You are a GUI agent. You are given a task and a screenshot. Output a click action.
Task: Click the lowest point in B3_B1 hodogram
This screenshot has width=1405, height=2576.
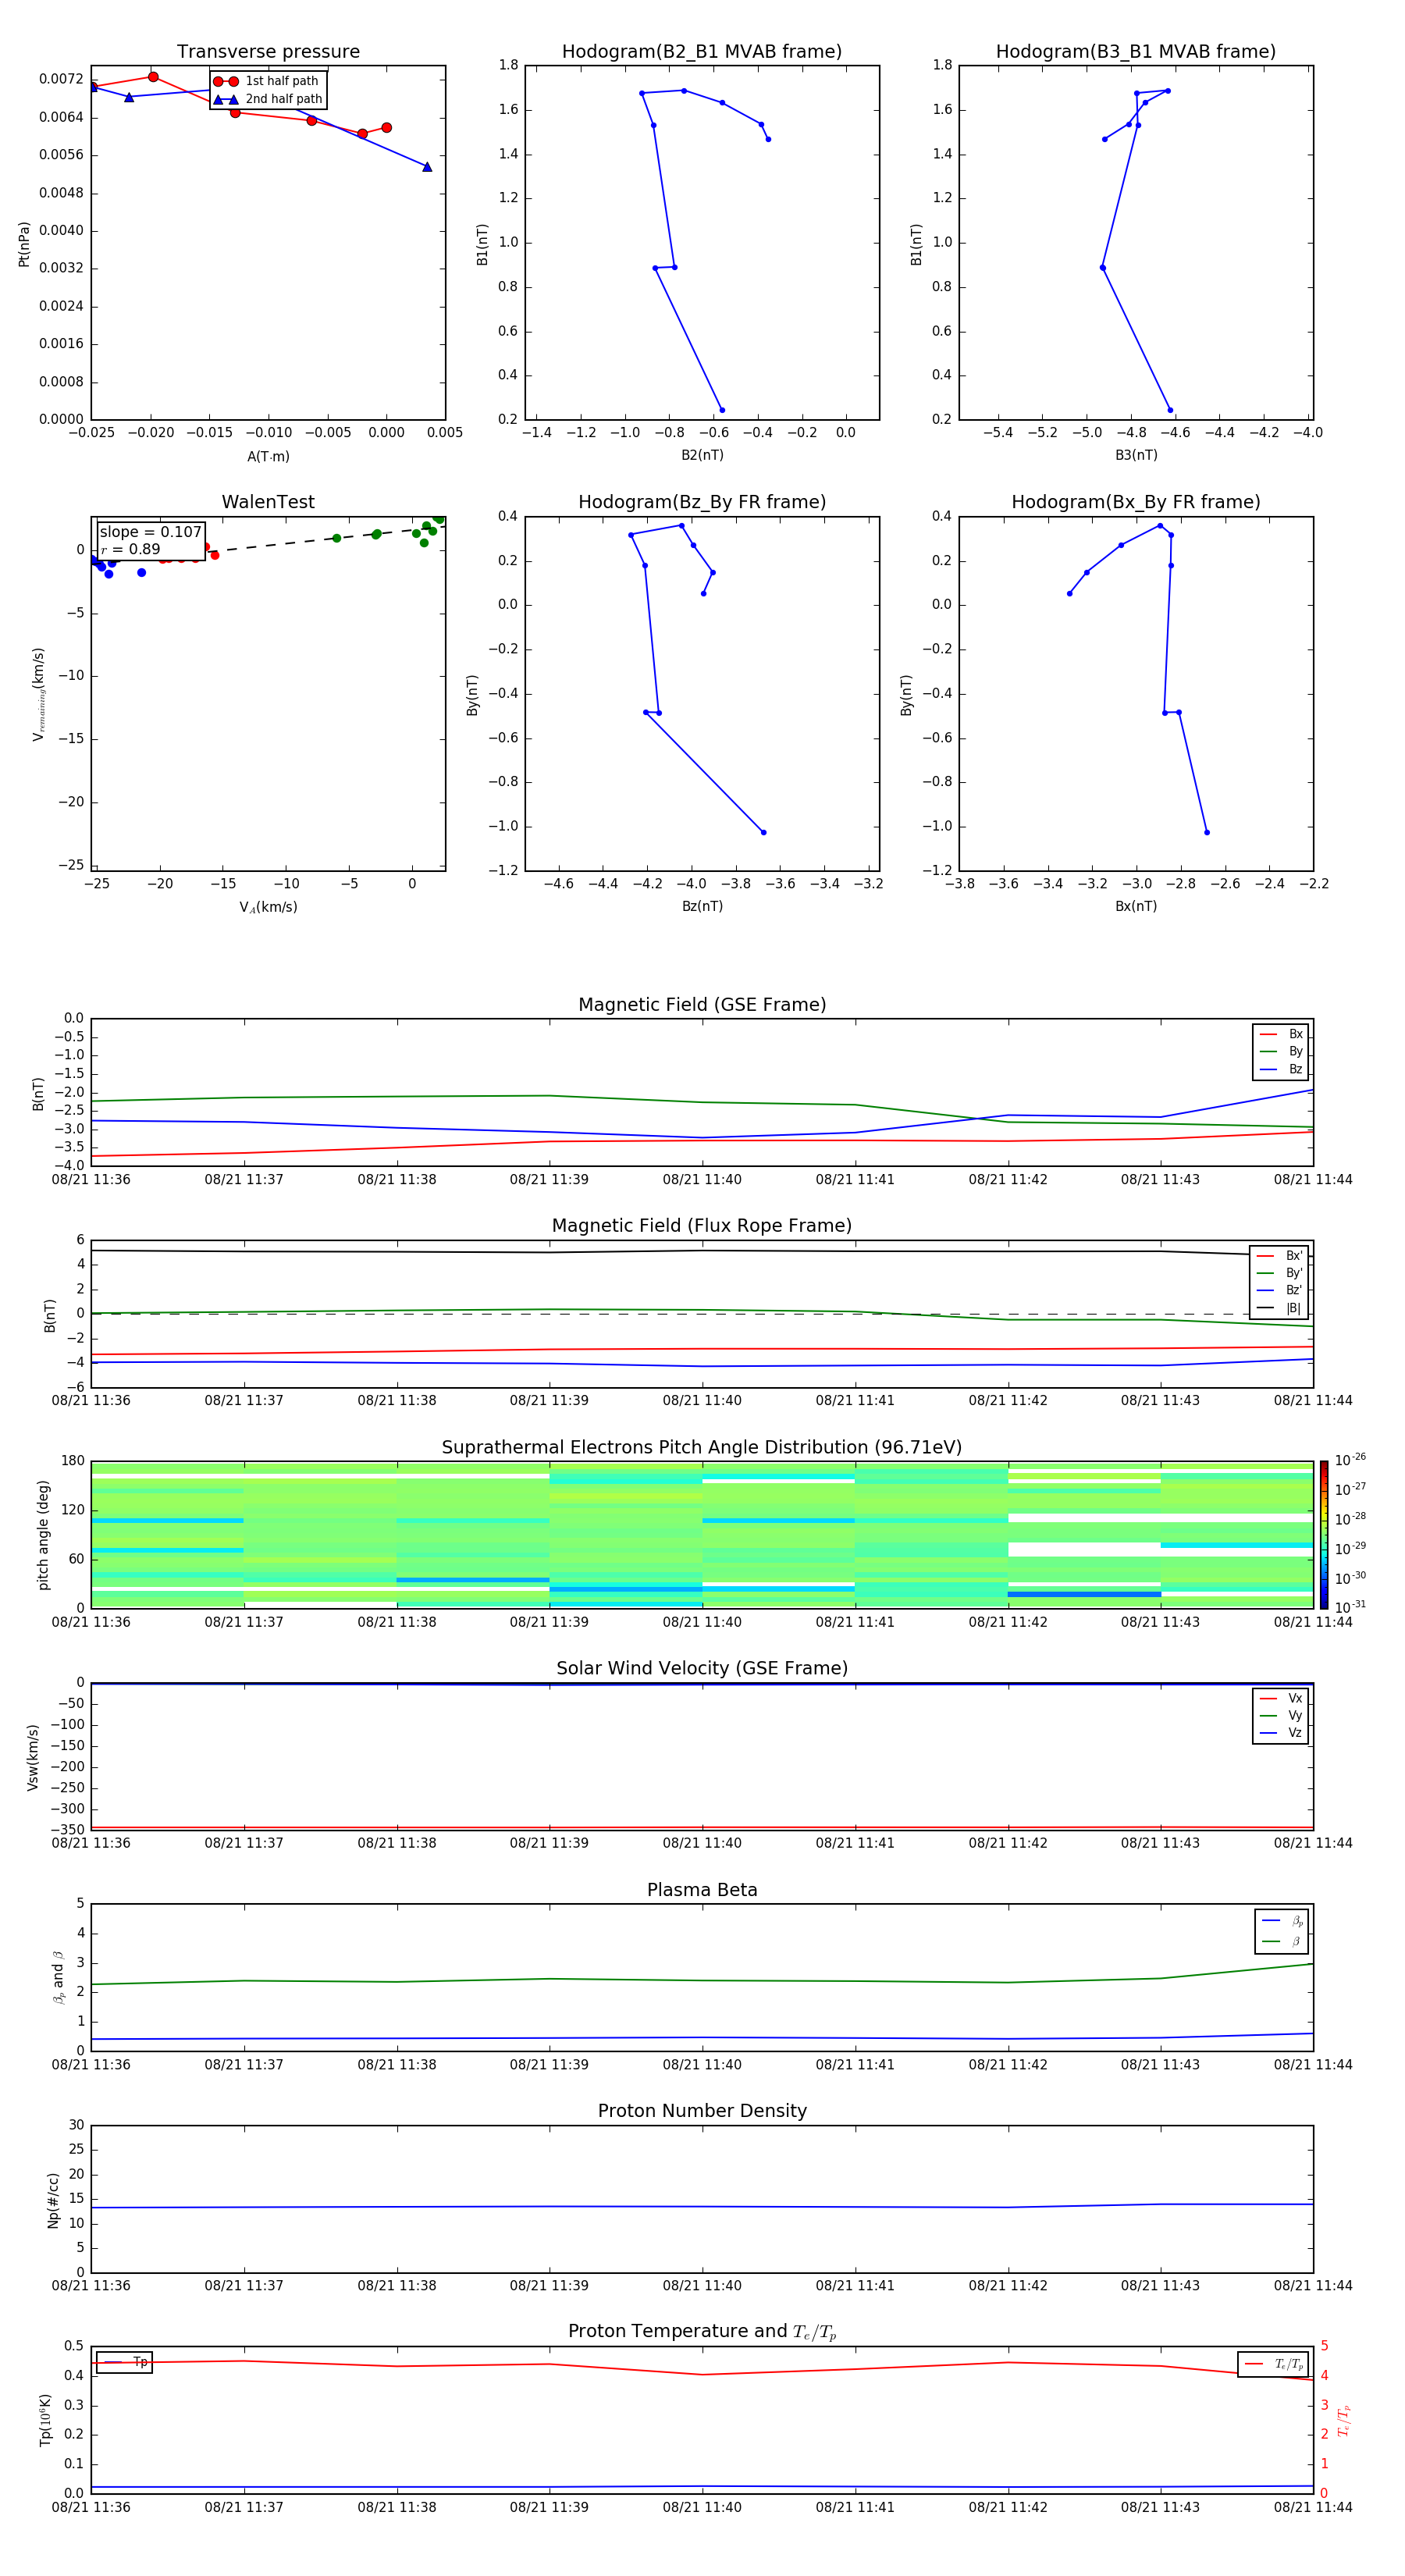pos(1170,410)
